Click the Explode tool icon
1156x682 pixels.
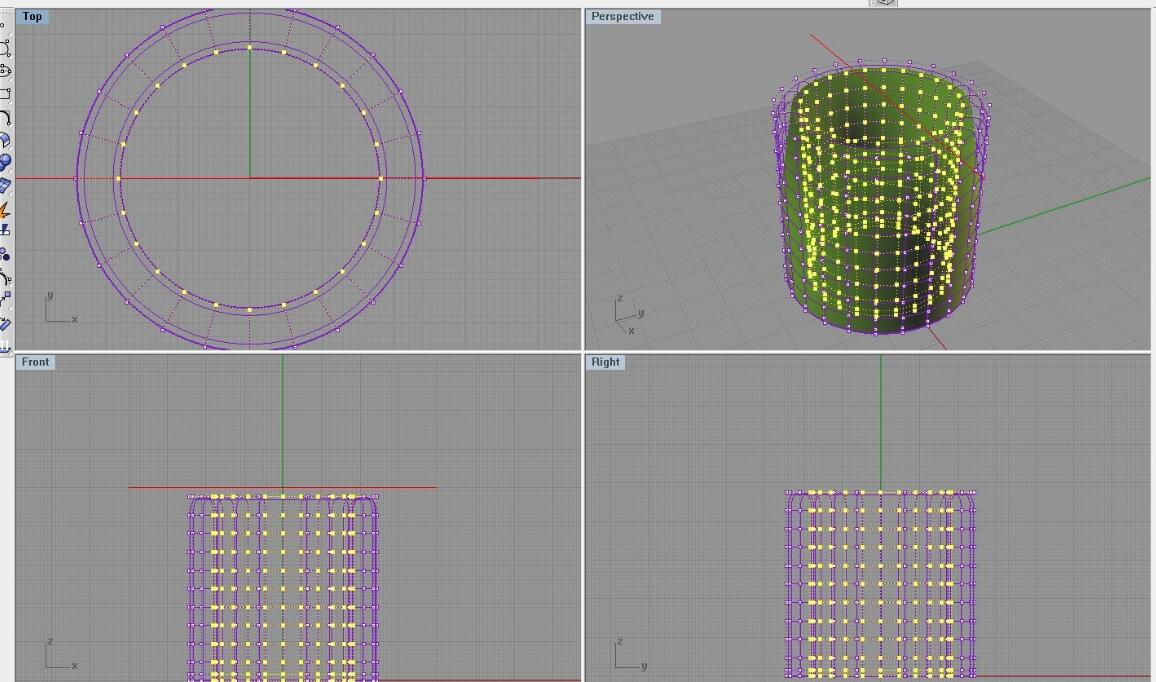pyautogui.click(x=5, y=209)
